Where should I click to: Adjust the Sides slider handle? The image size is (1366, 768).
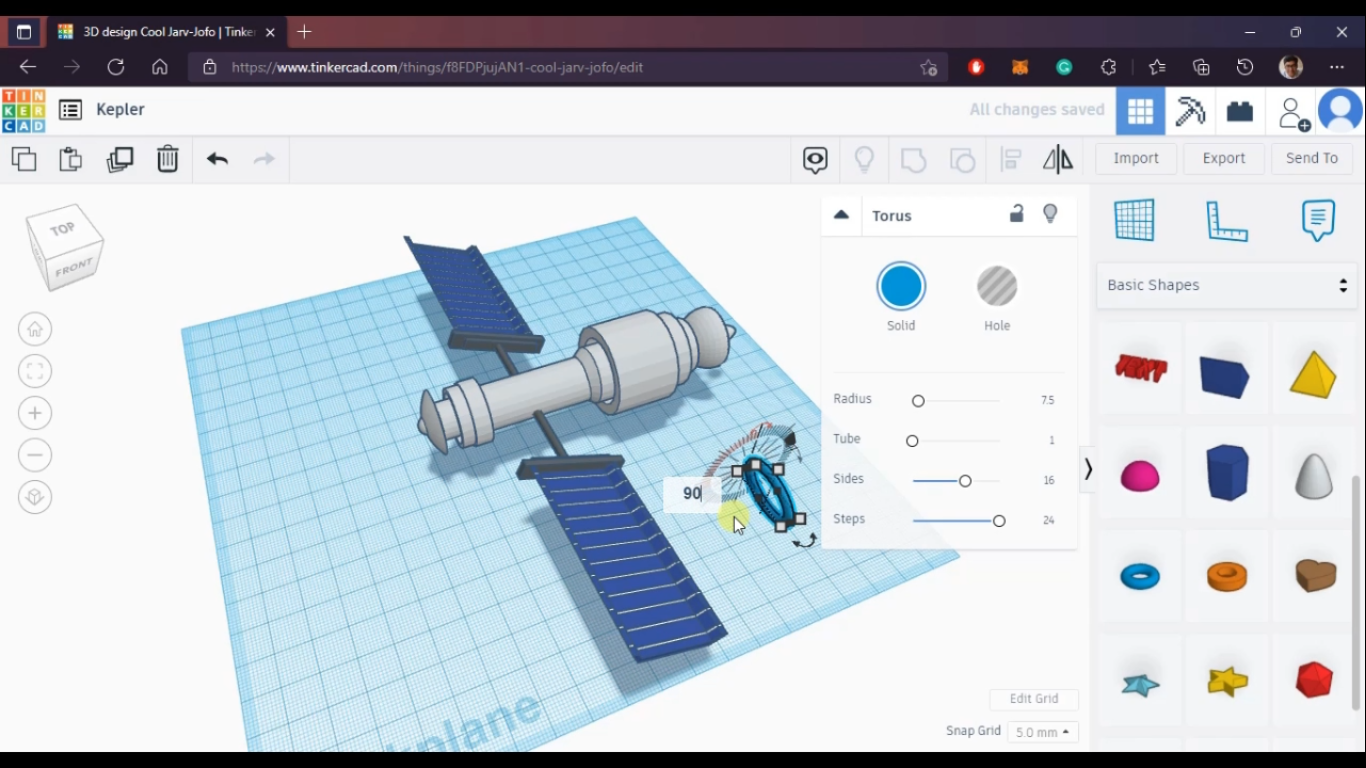point(965,481)
